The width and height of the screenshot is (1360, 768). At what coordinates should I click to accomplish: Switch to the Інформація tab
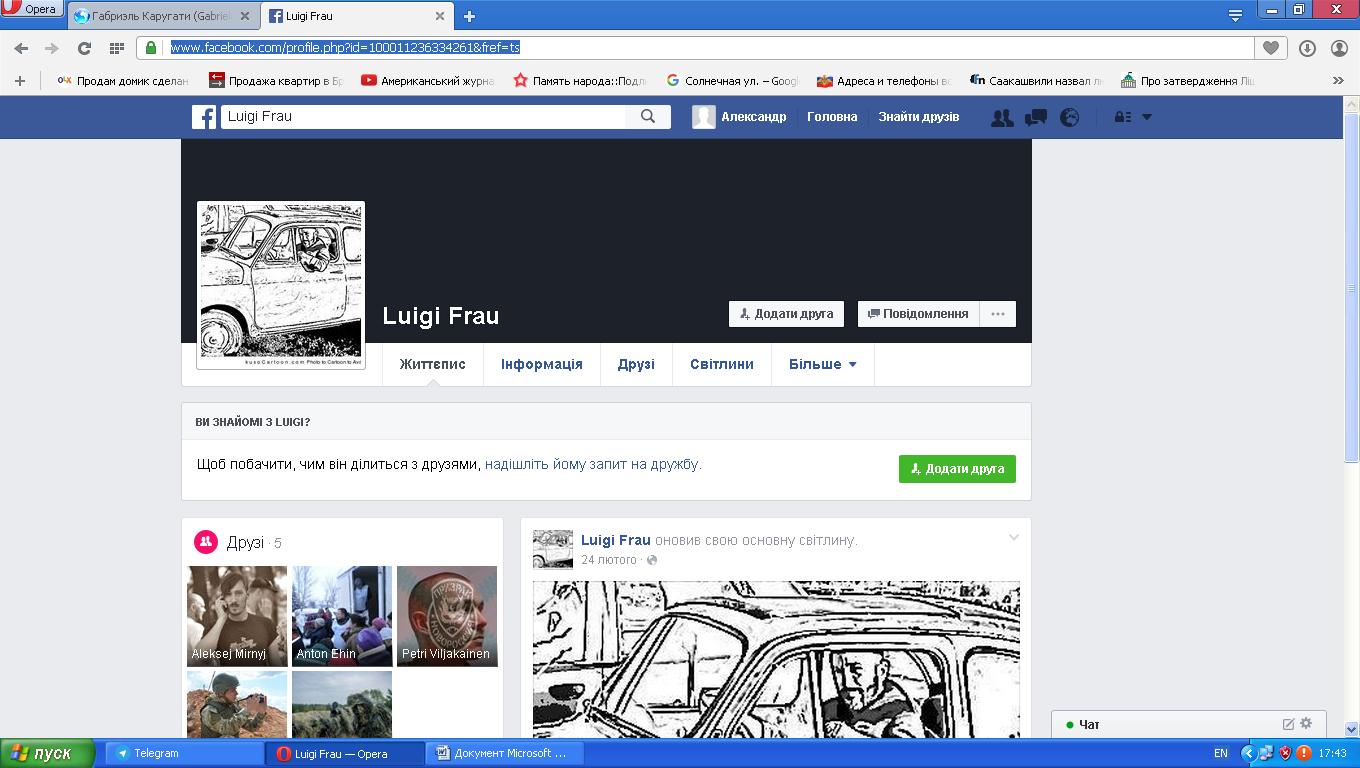coord(541,365)
